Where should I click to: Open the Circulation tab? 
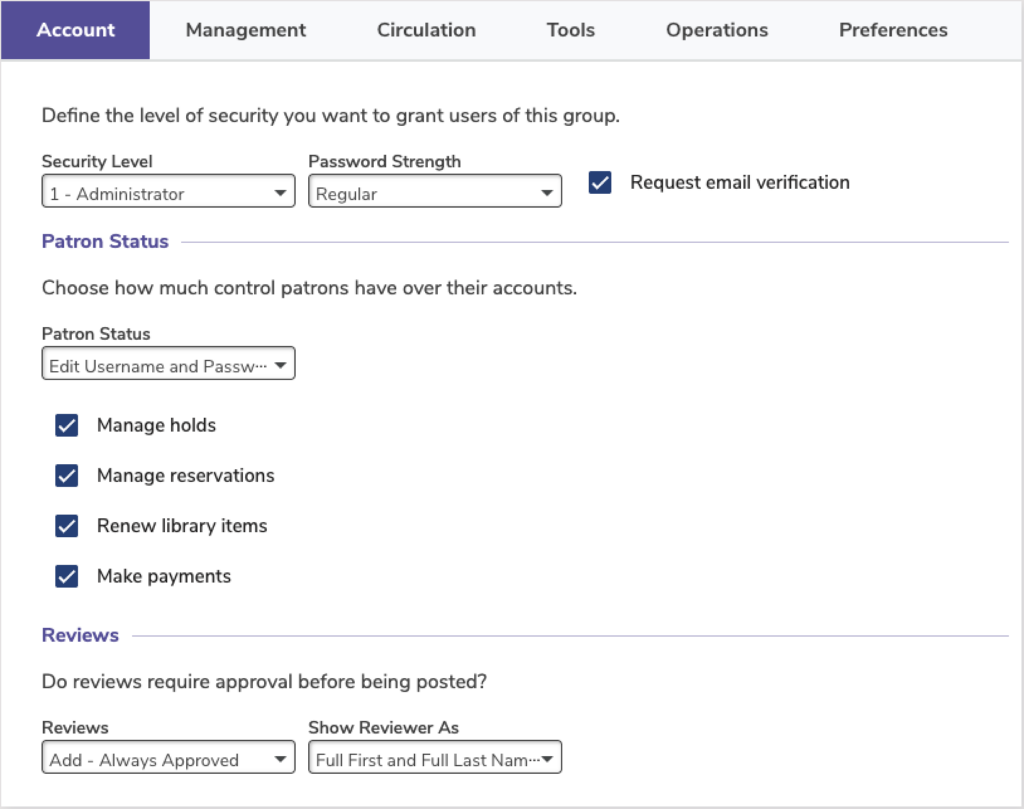coord(426,30)
